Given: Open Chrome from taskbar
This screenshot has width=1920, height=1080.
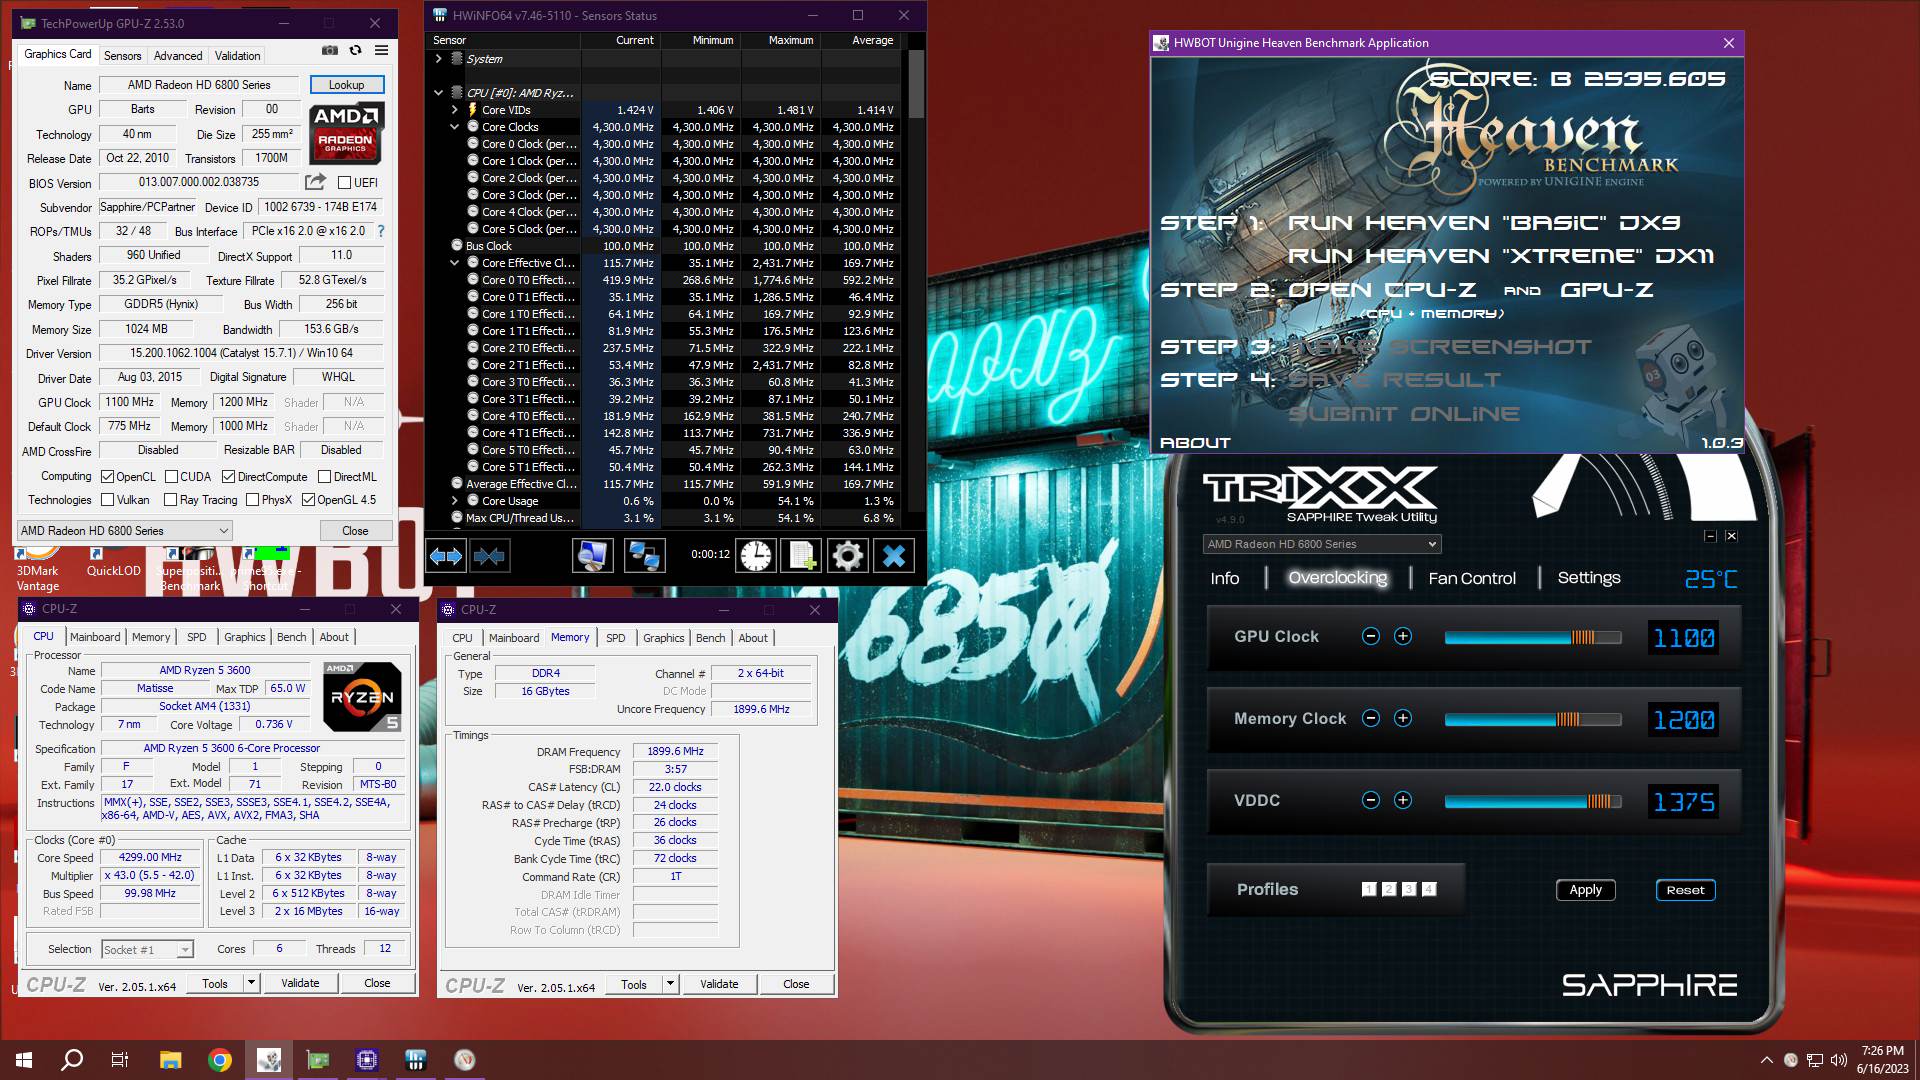Looking at the screenshot, I should tap(220, 1060).
